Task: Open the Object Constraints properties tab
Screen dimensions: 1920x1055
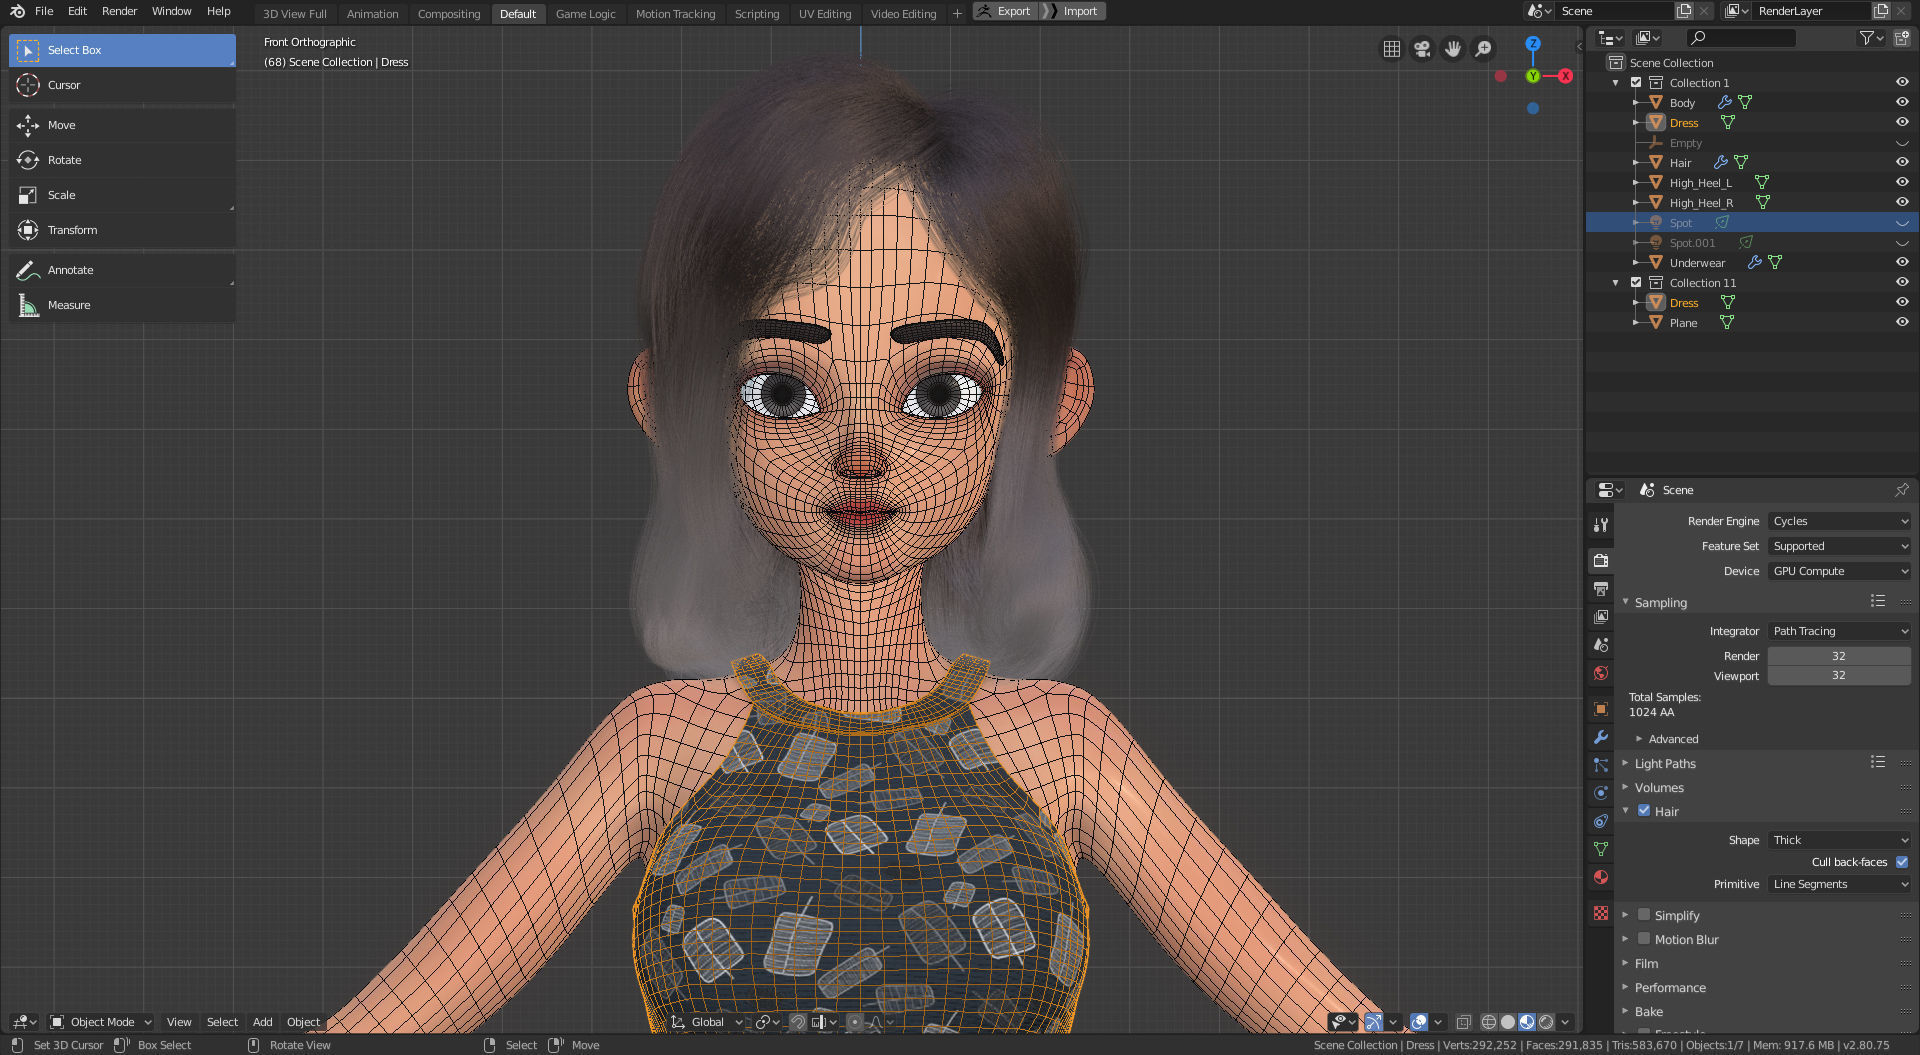Action: point(1601,821)
